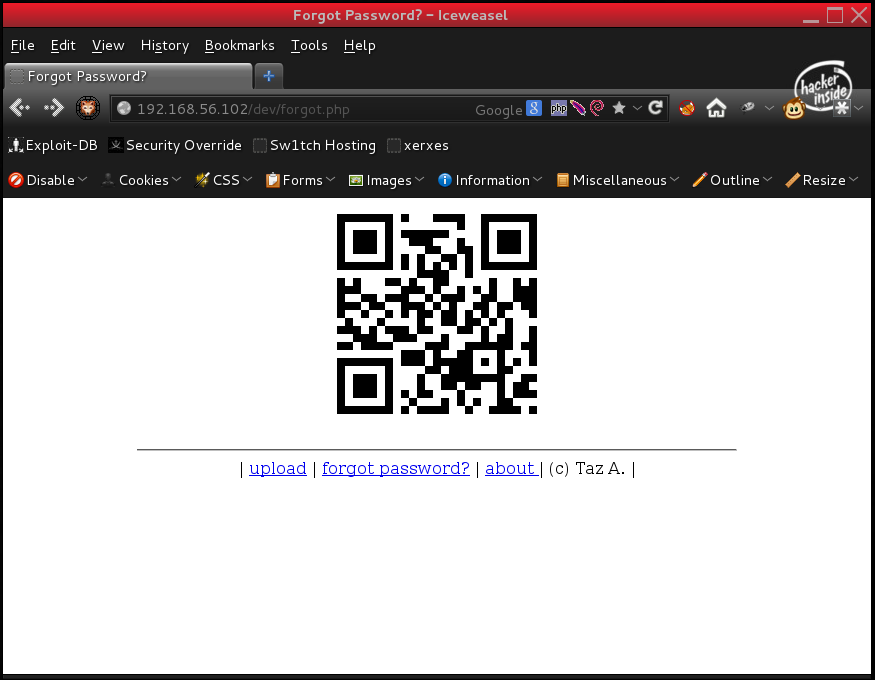Open the View menu
This screenshot has height=680, width=875.
coord(108,46)
